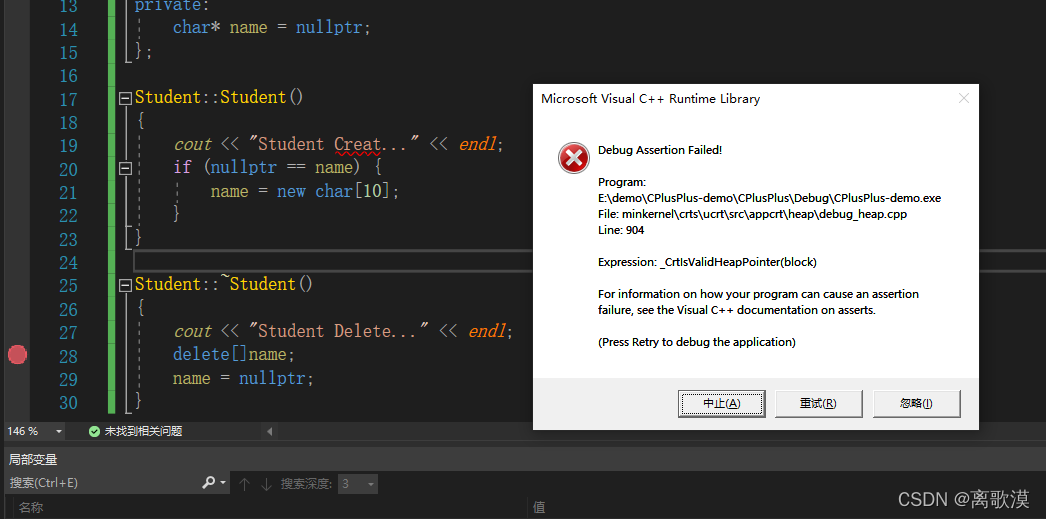The width and height of the screenshot is (1046, 519).
Task: Click the 'Line: 904' text in dialog
Action: click(x=621, y=230)
